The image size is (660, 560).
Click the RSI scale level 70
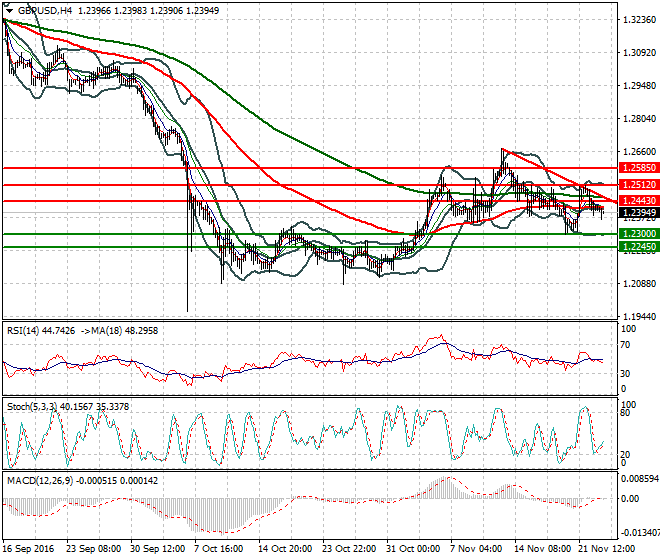(x=625, y=345)
